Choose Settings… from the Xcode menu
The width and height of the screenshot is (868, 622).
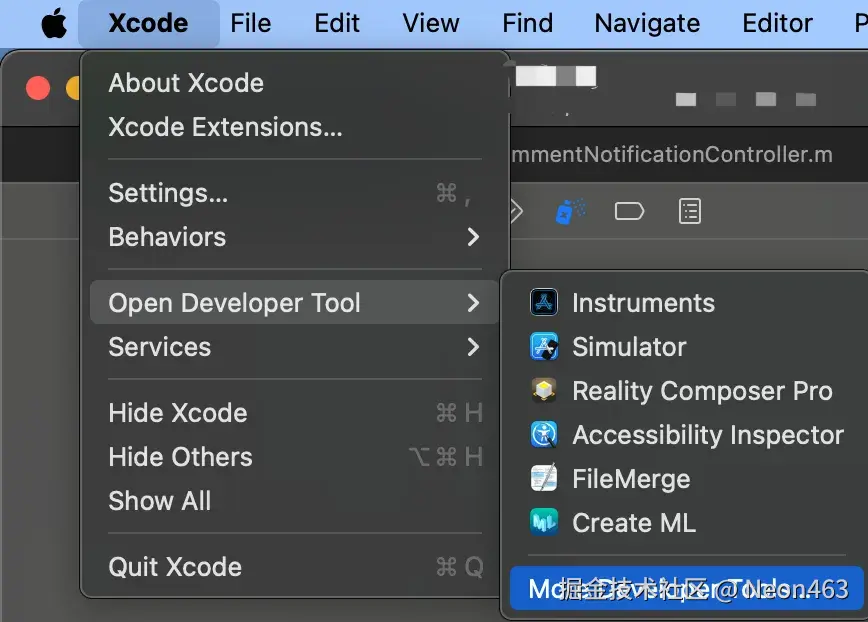(294, 194)
